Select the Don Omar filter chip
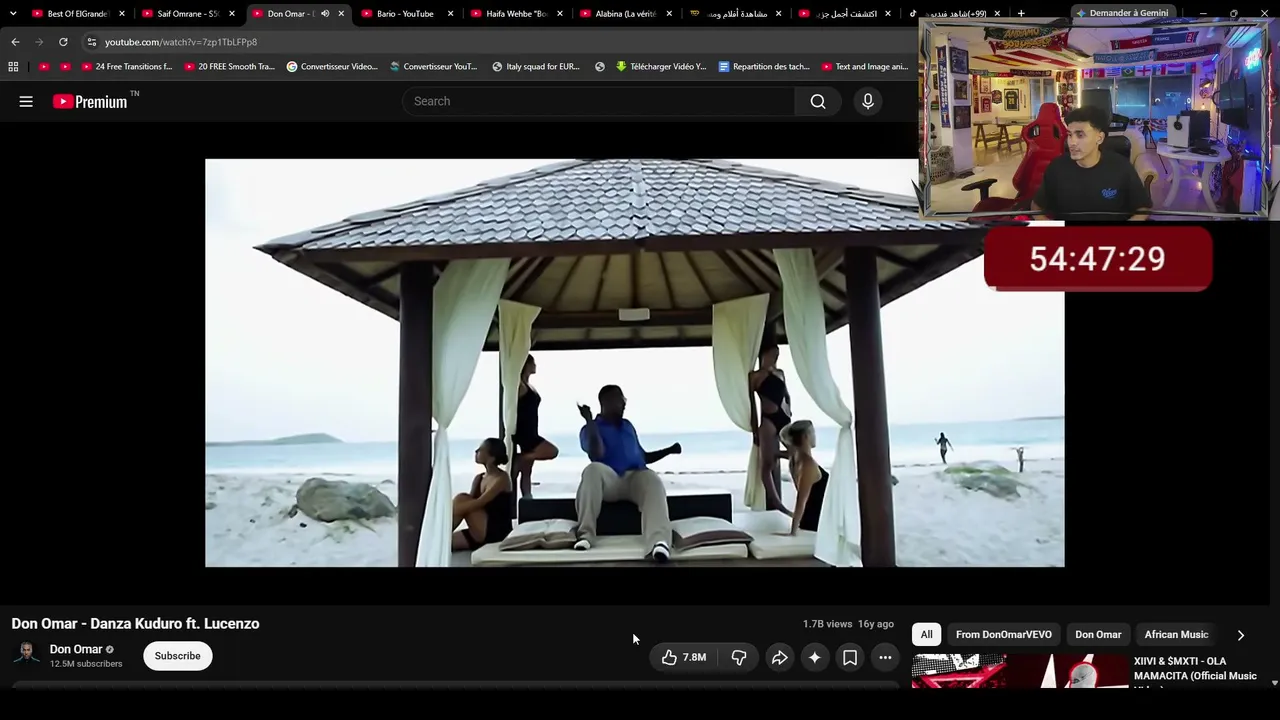 pyautogui.click(x=1098, y=635)
